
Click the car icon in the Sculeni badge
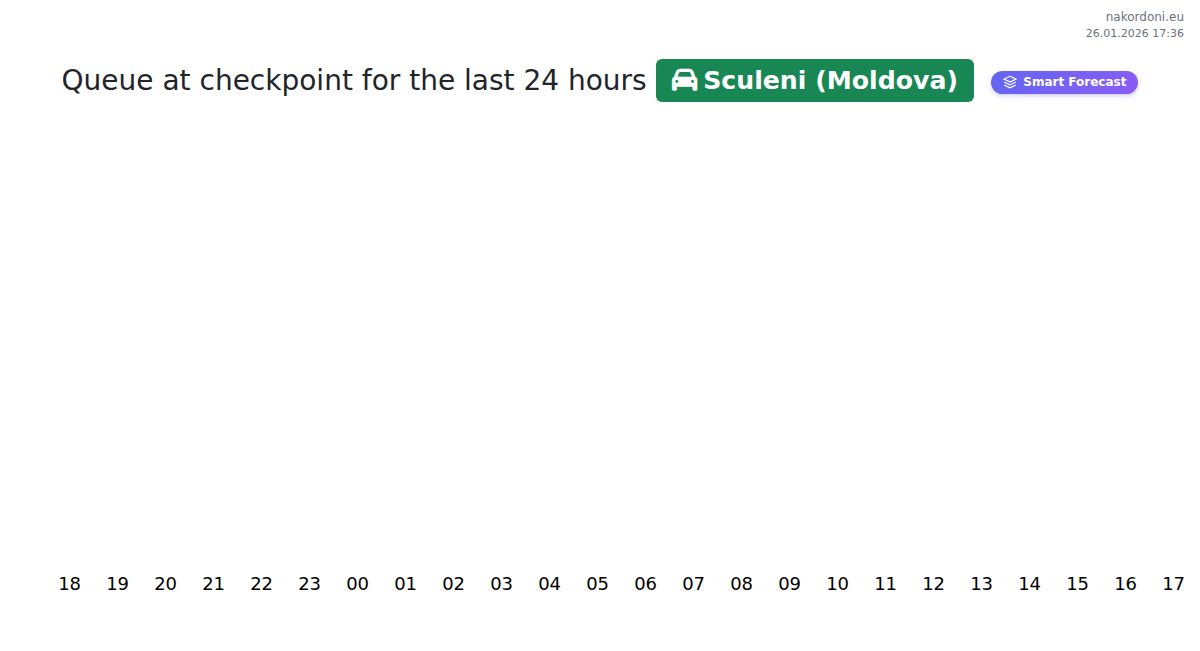(684, 81)
